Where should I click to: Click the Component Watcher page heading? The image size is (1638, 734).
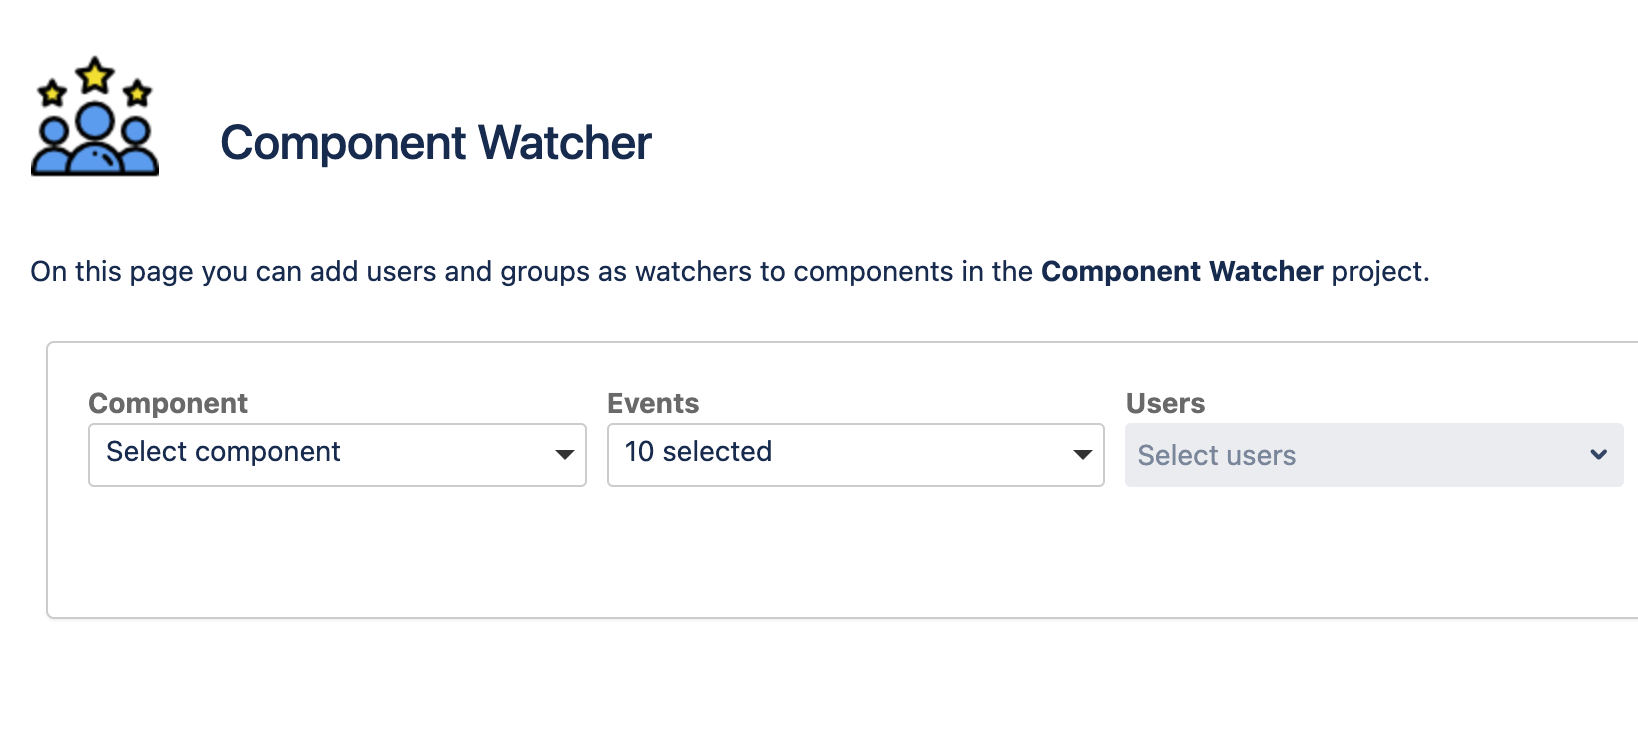click(x=436, y=143)
